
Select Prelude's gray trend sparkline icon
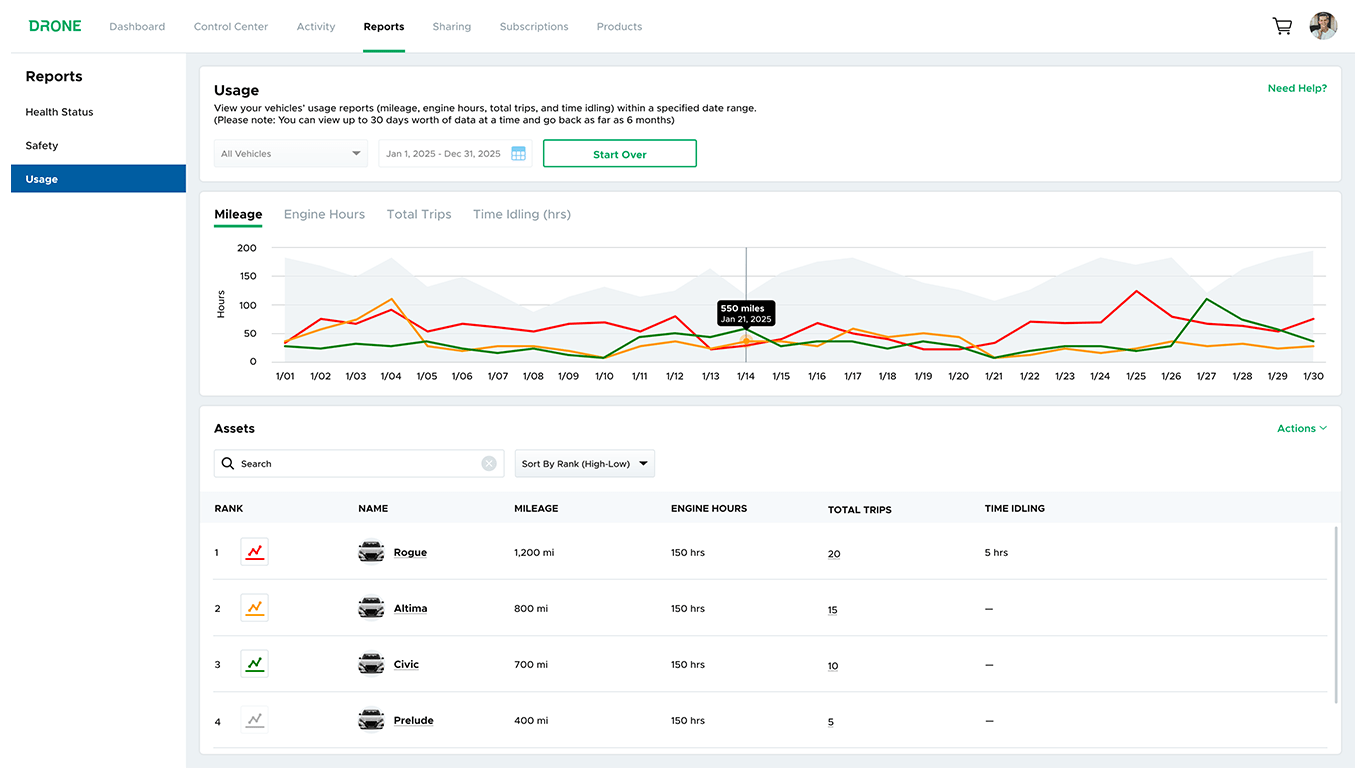253,719
